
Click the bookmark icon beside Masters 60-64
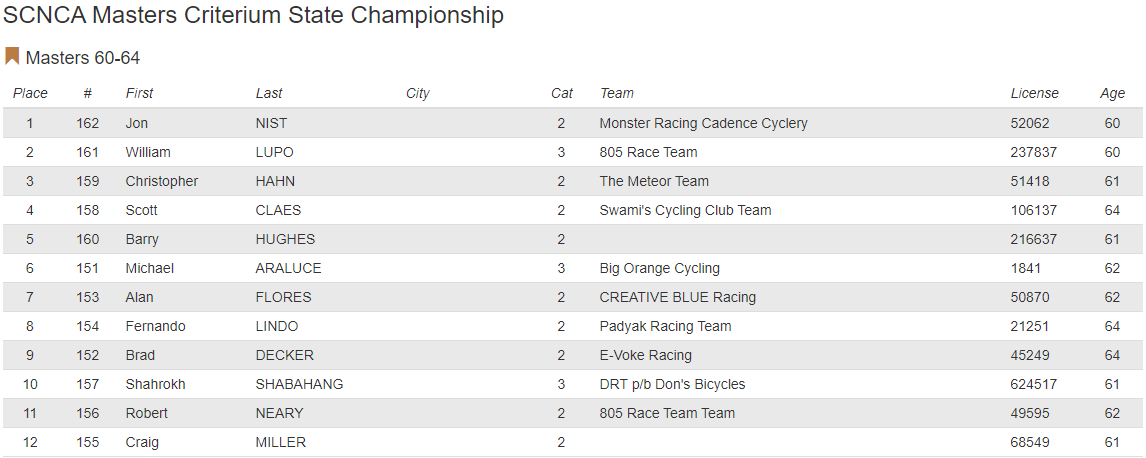(12, 56)
